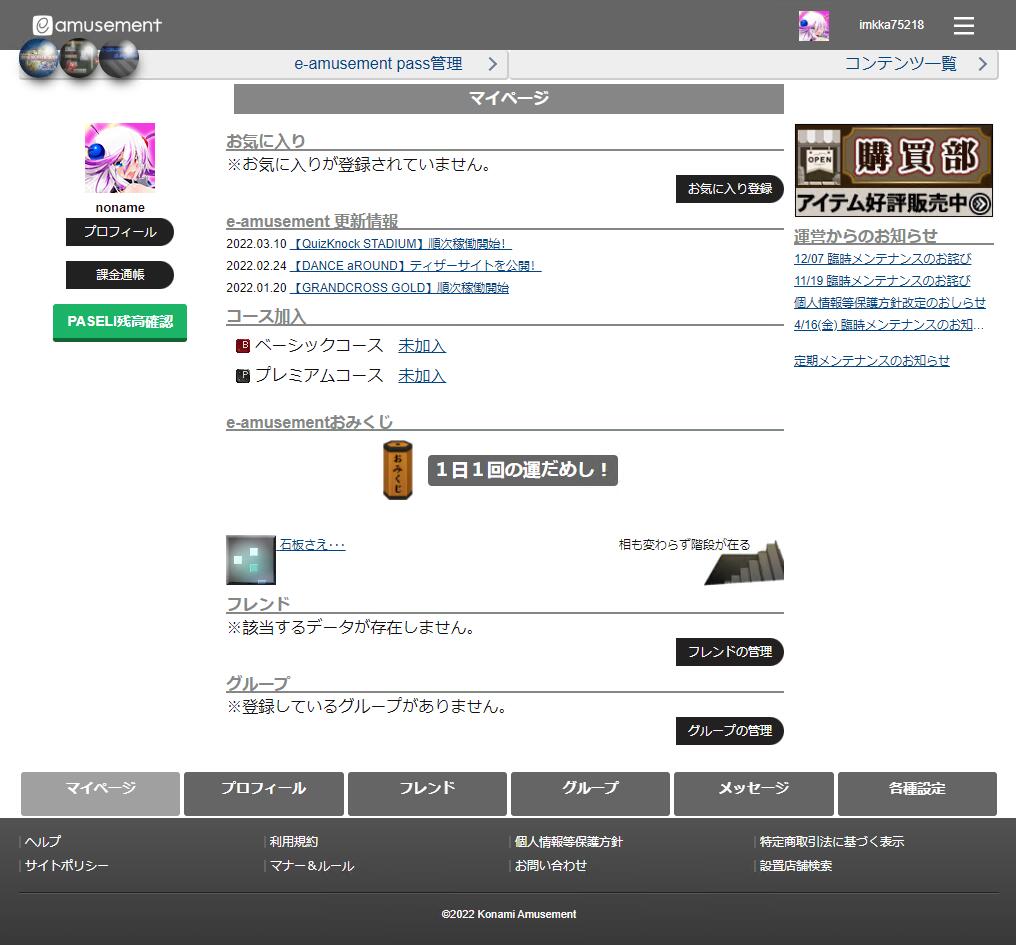The image size is (1016, 945).
Task: Open the hamburger menu icon
Action: tap(963, 25)
